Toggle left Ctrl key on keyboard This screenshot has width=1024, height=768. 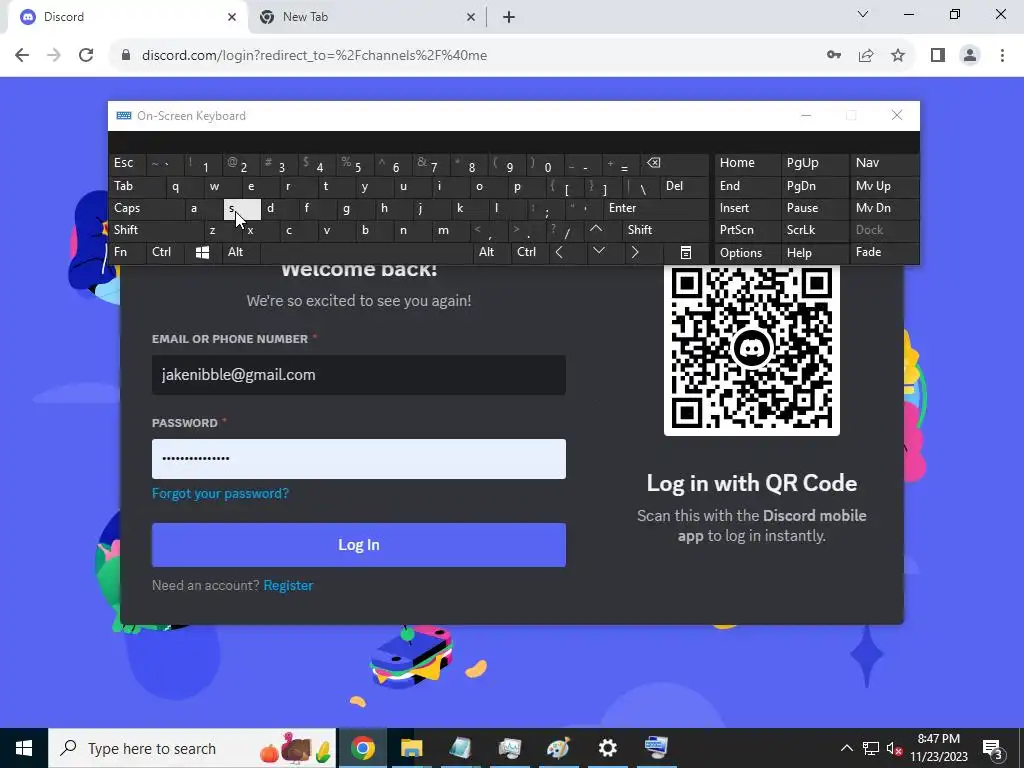click(165, 253)
